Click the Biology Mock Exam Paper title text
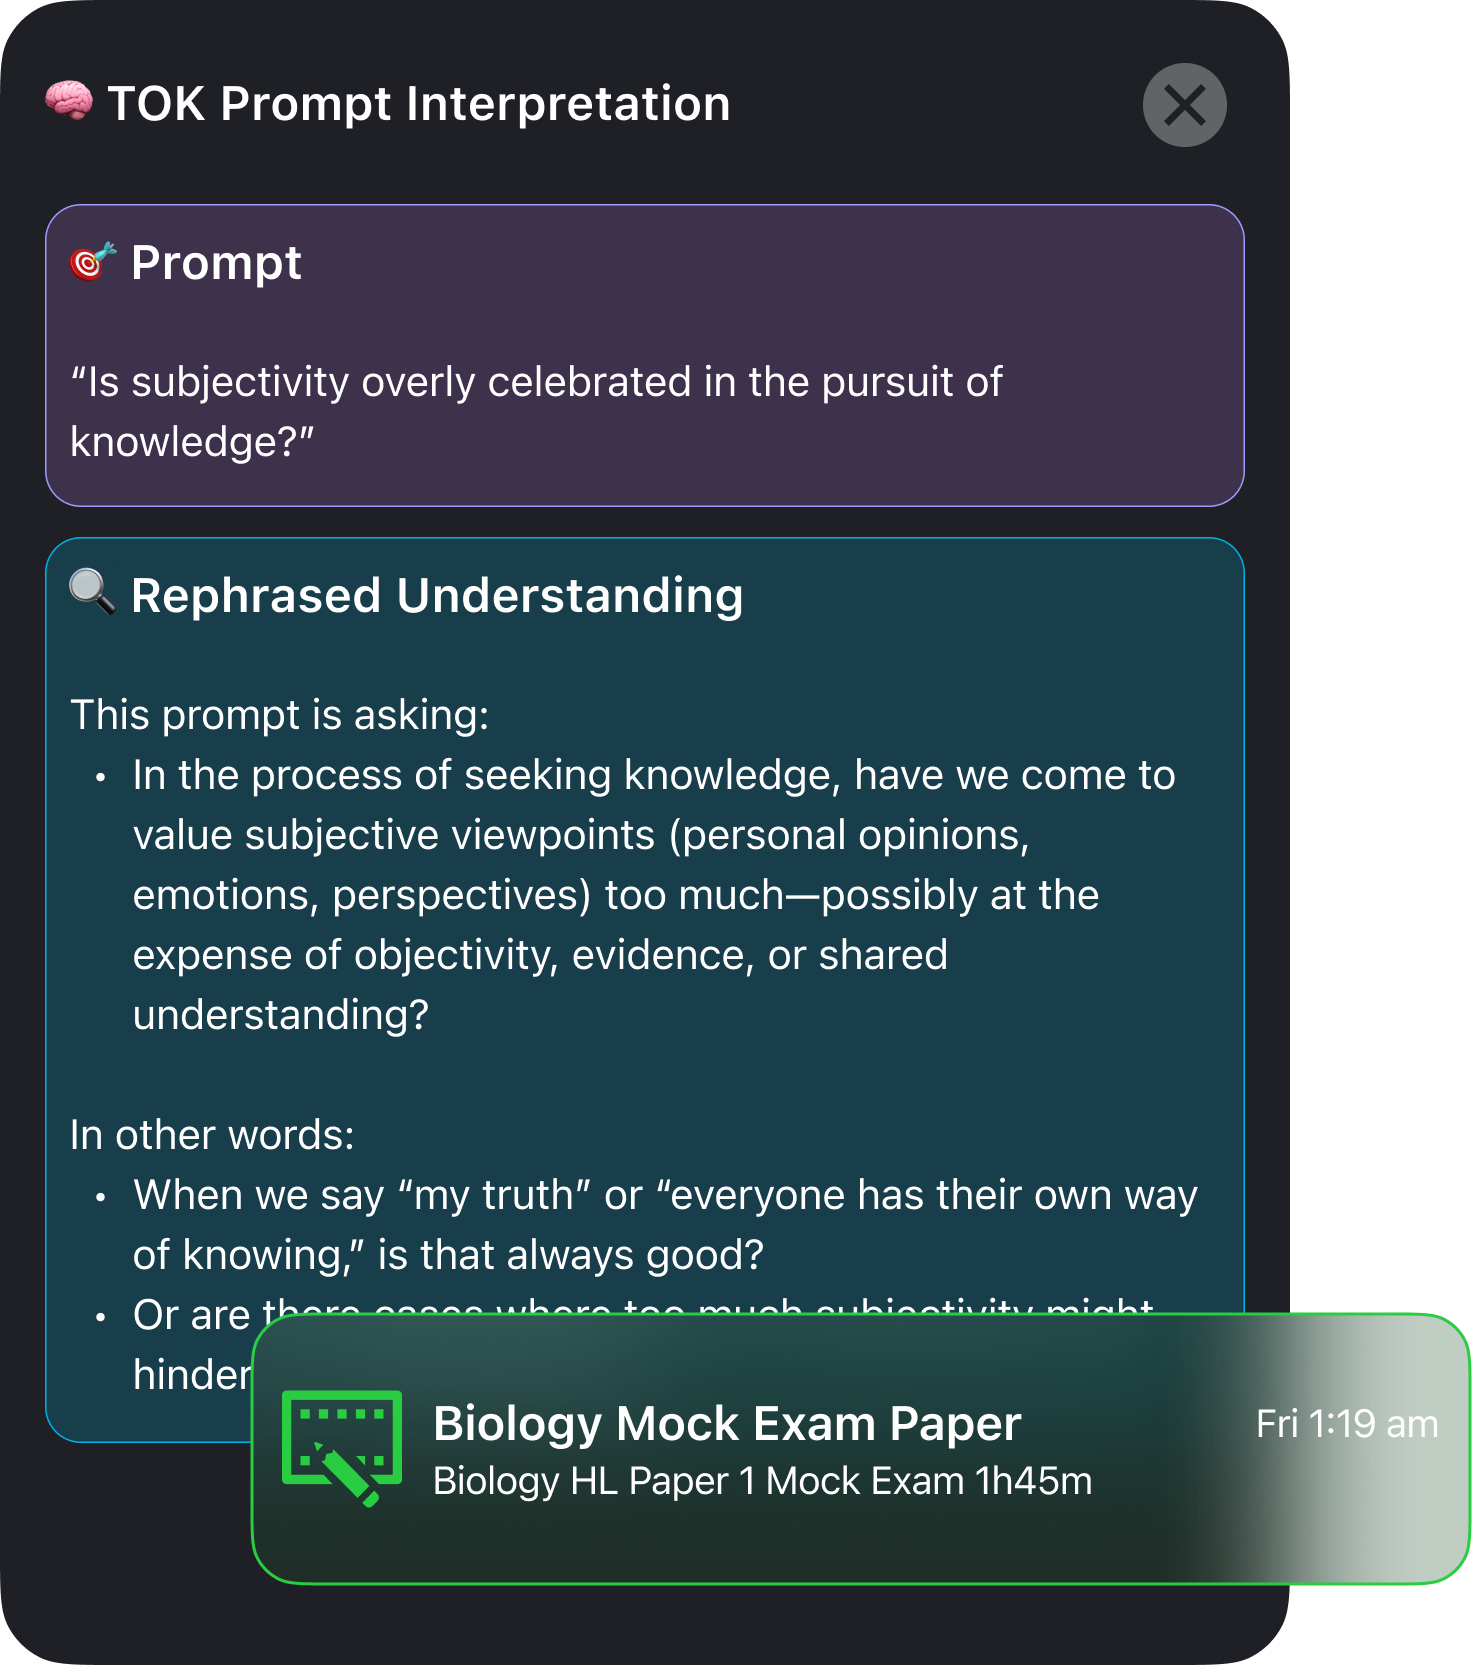 click(x=727, y=1423)
